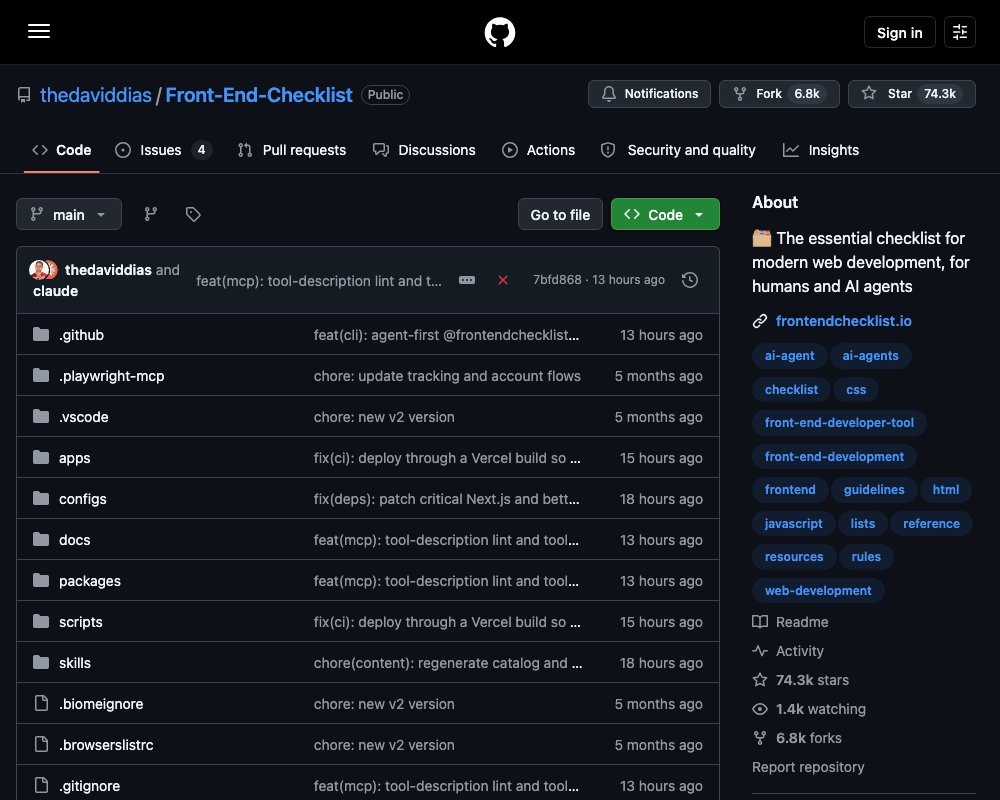Open commit history clock icon

click(689, 280)
